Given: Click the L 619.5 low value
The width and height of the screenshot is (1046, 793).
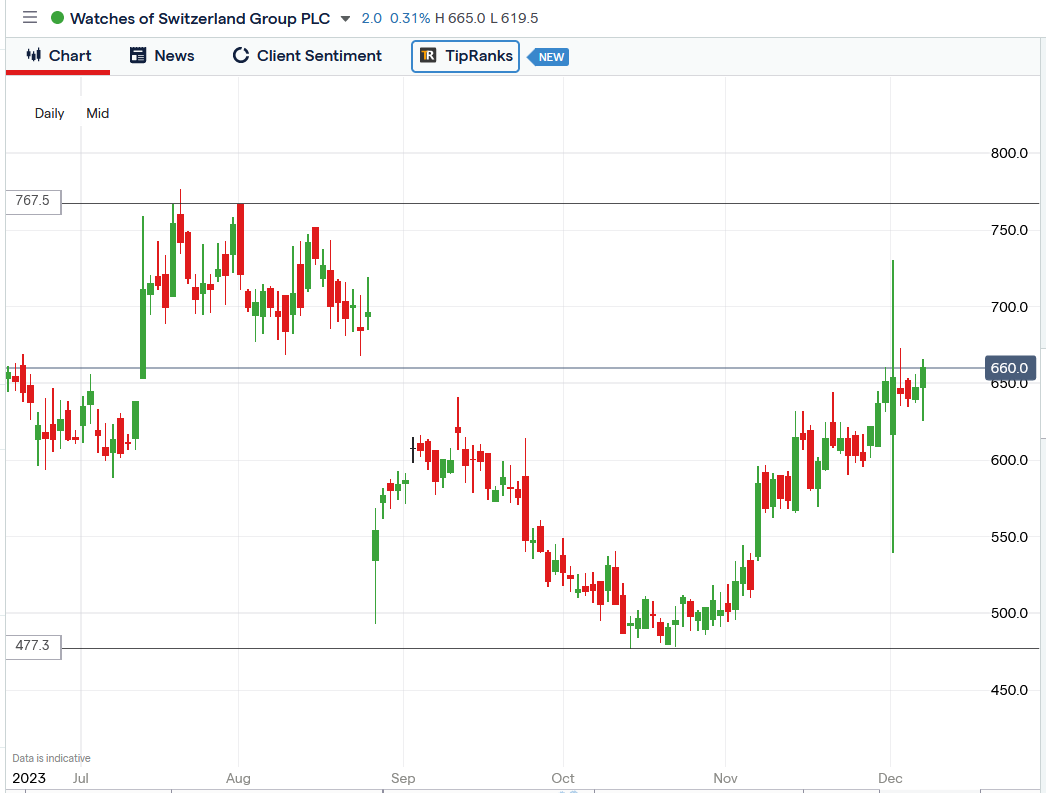Looking at the screenshot, I should point(514,19).
